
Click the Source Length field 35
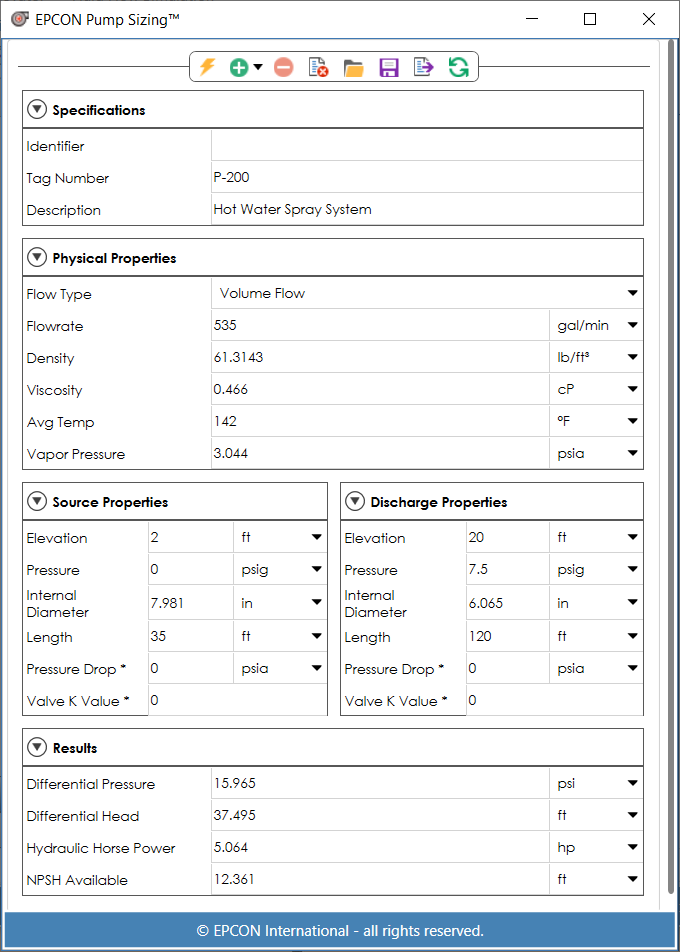tap(191, 636)
